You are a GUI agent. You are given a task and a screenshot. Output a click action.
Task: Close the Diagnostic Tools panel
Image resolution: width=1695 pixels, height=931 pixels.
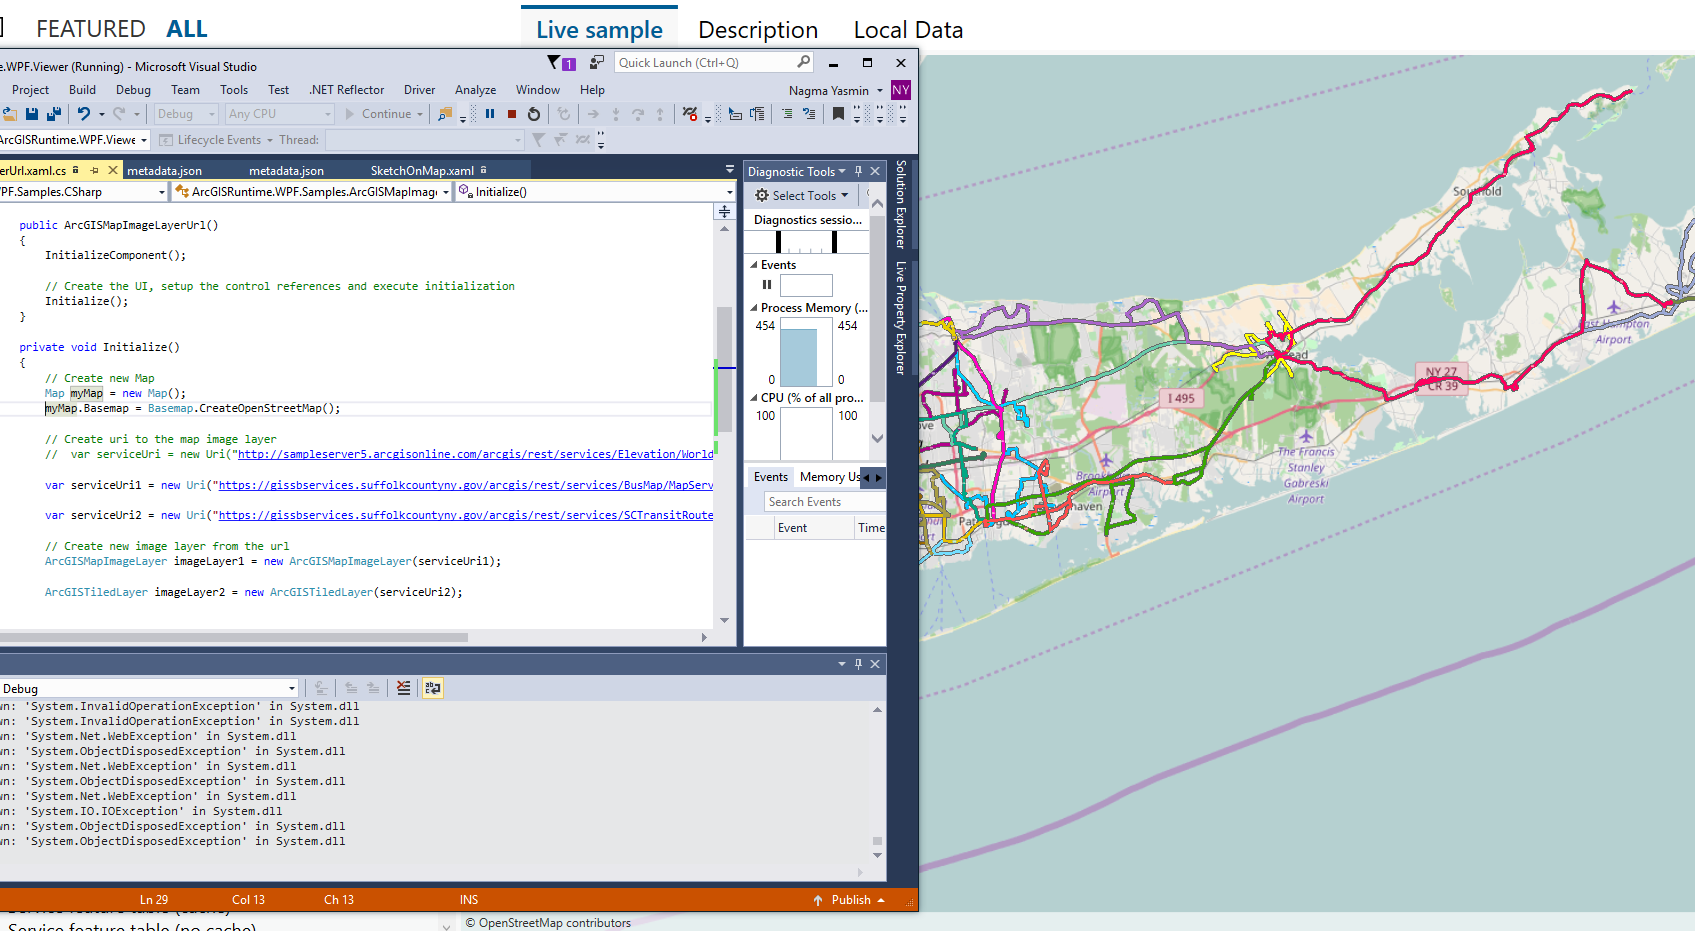point(875,171)
